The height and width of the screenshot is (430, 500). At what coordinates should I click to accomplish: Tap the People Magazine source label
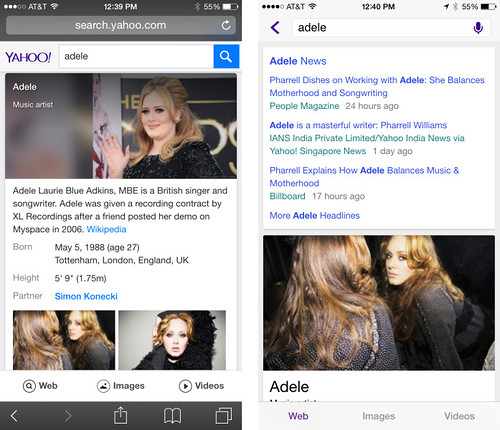click(x=304, y=106)
